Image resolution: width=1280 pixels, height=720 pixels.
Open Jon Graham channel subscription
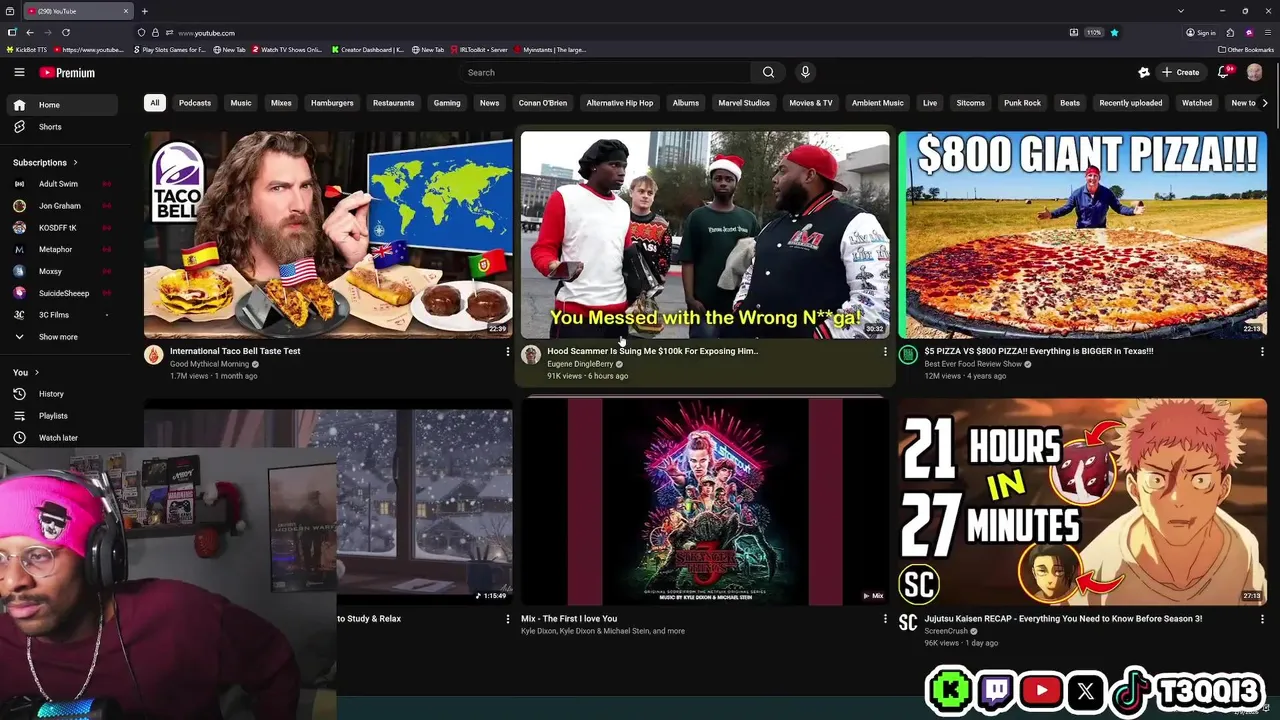61,206
